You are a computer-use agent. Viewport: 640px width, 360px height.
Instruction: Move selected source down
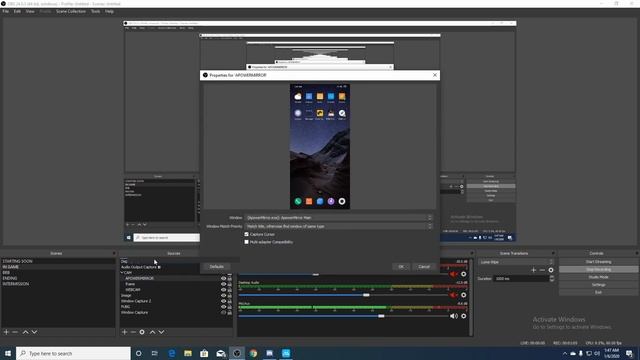tap(161, 332)
